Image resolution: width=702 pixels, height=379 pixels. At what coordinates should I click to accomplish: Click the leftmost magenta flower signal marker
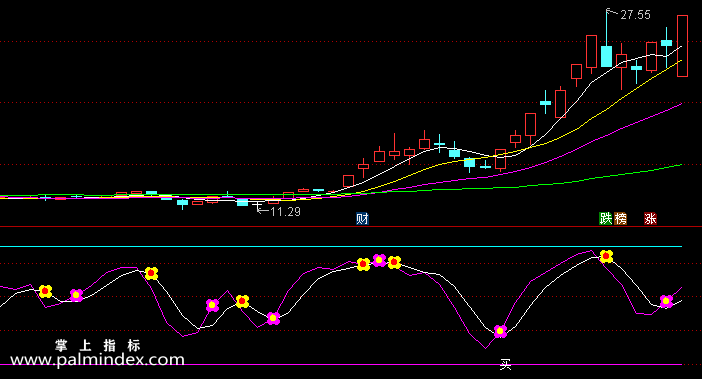coord(77,295)
